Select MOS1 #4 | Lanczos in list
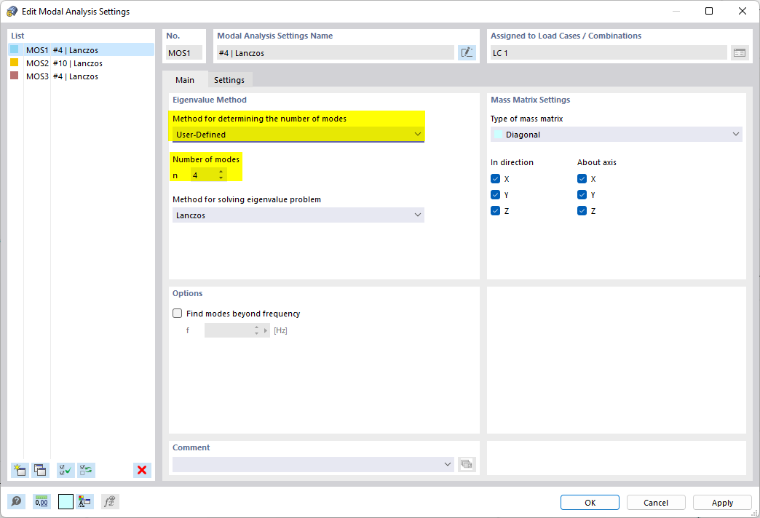Viewport: 760px width, 518px height. [x=81, y=49]
